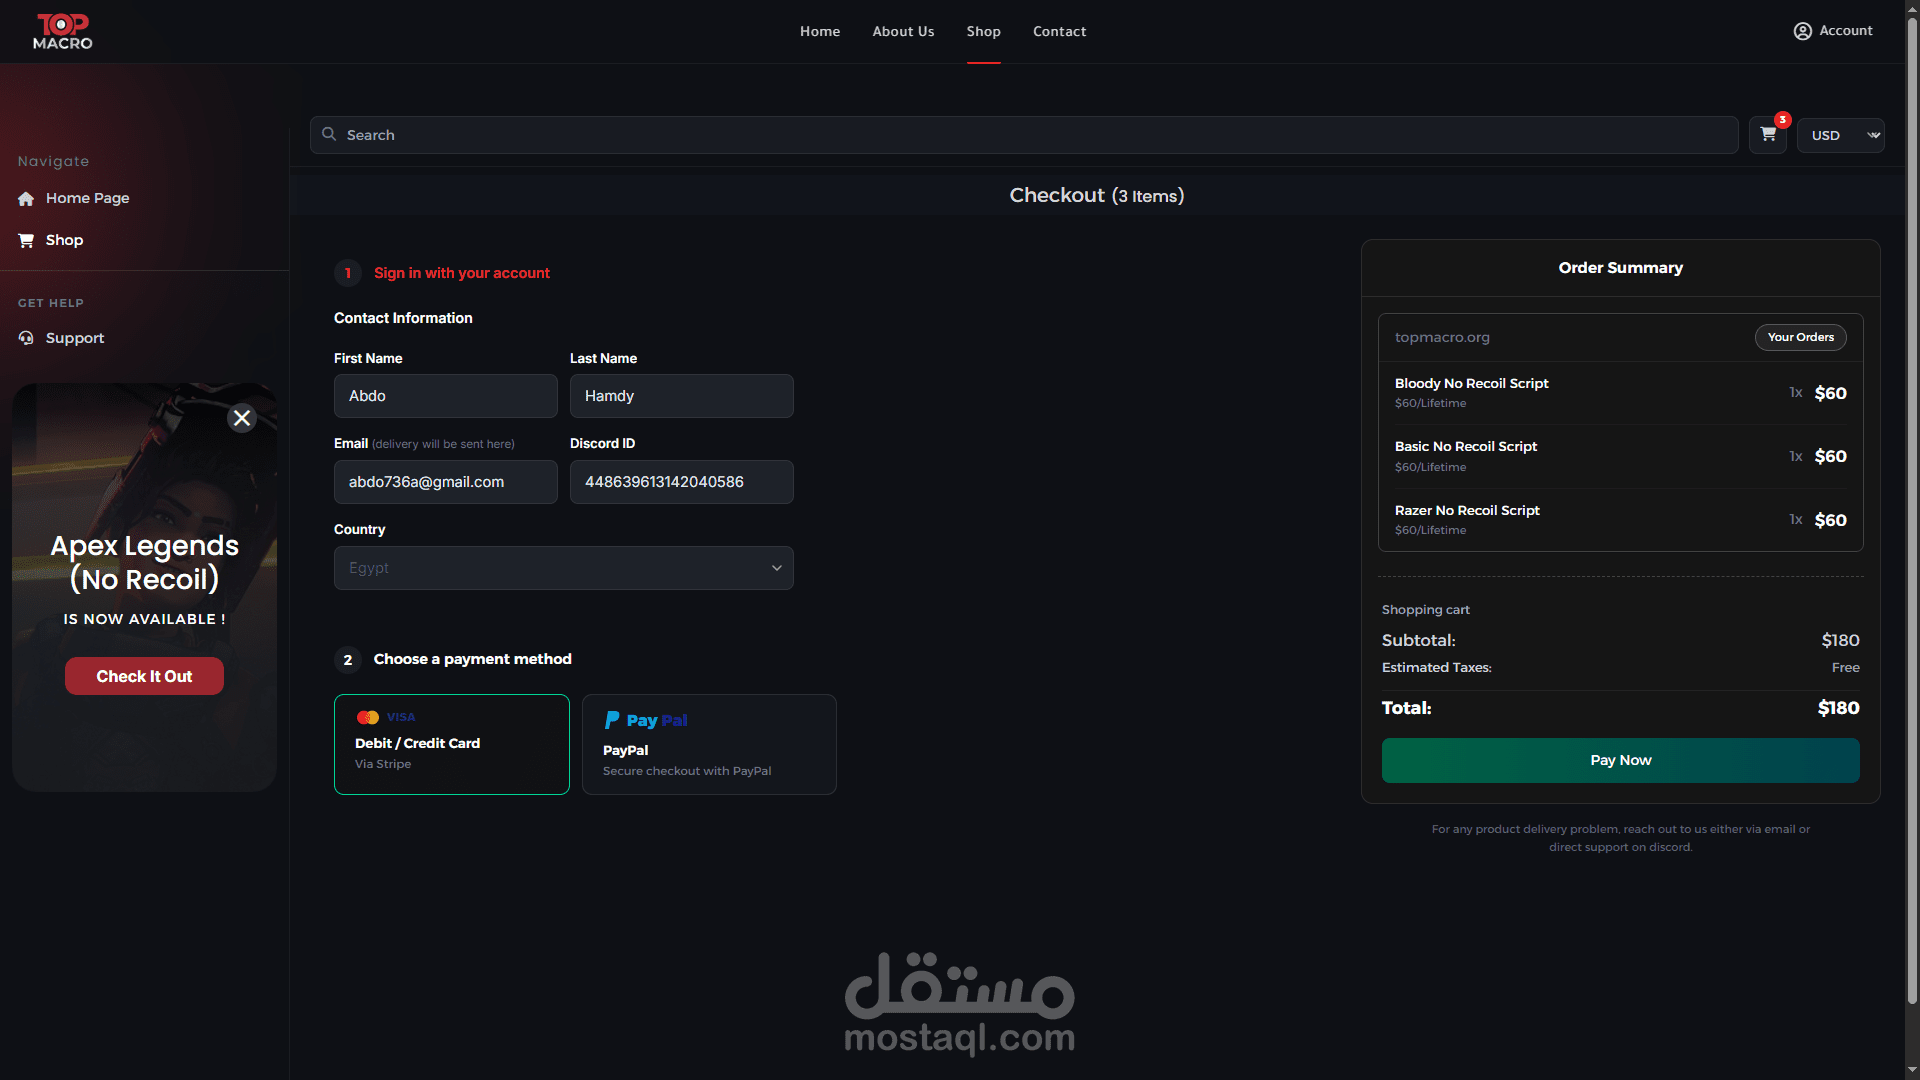The height and width of the screenshot is (1080, 1920).
Task: Click the Apex Legends (No Recoil) title
Action: (145, 562)
